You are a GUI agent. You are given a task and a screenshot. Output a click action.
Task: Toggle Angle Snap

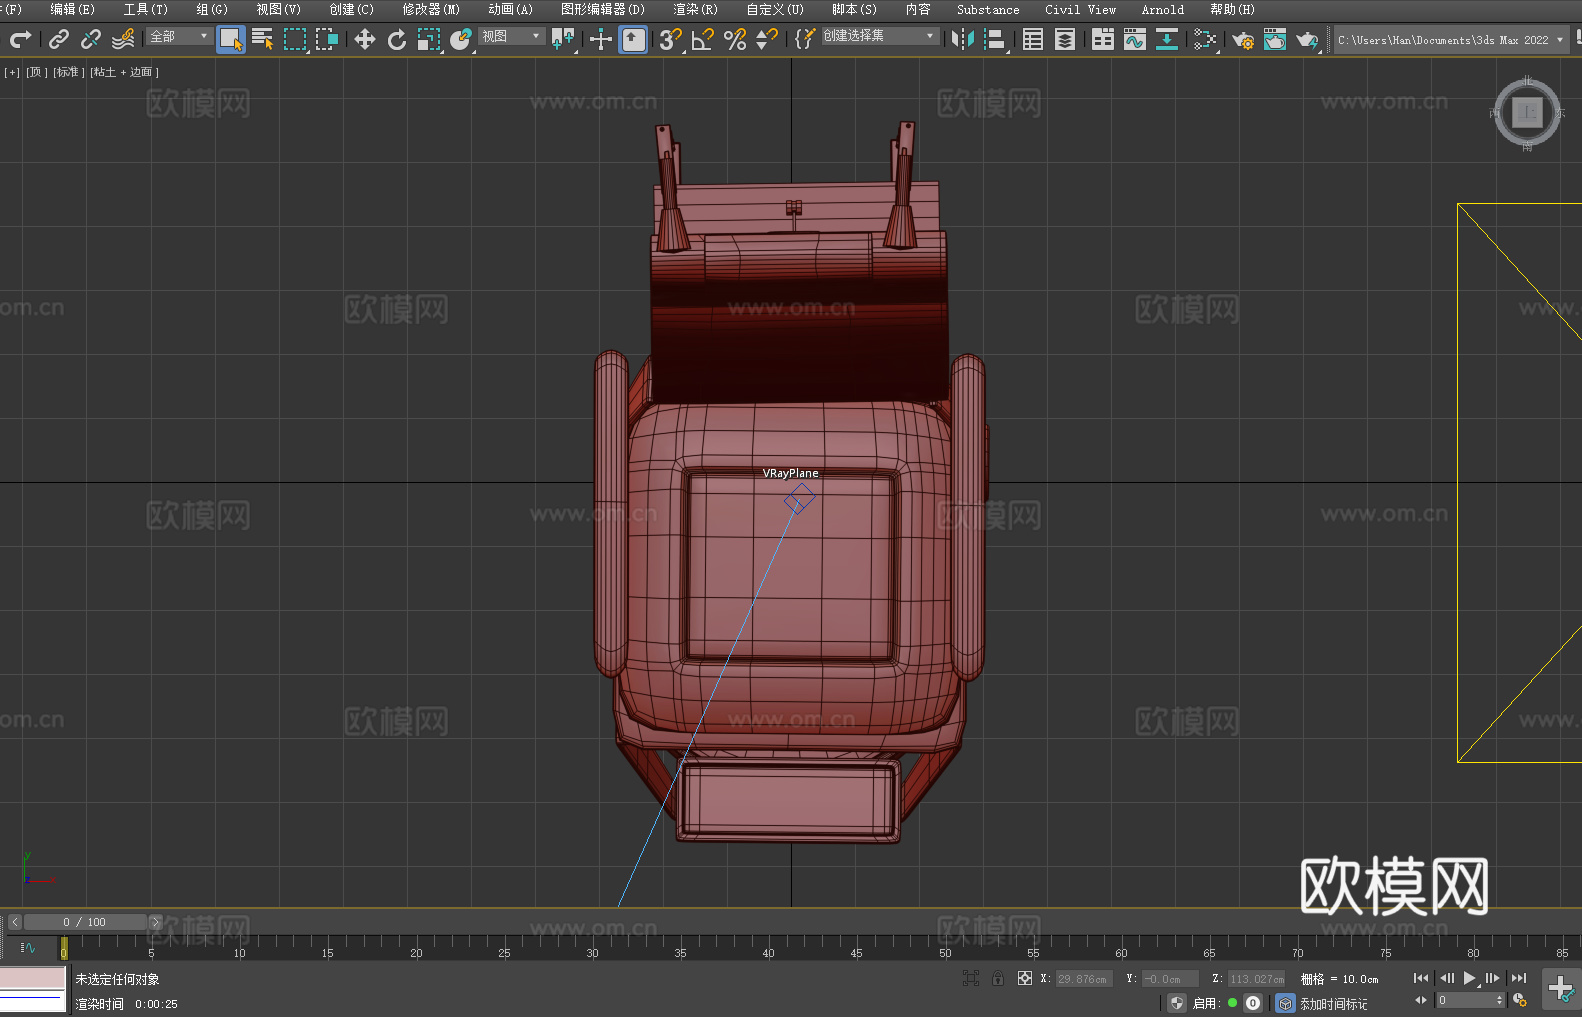coord(703,39)
